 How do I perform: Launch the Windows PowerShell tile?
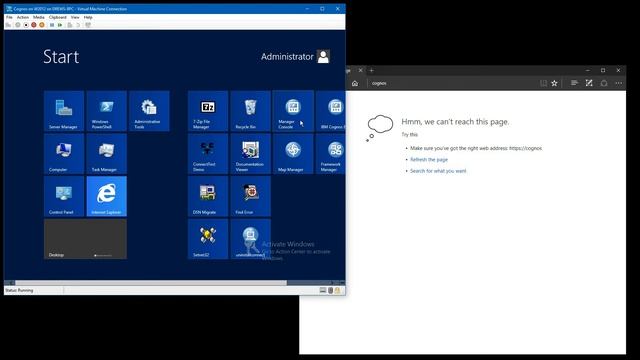107,111
